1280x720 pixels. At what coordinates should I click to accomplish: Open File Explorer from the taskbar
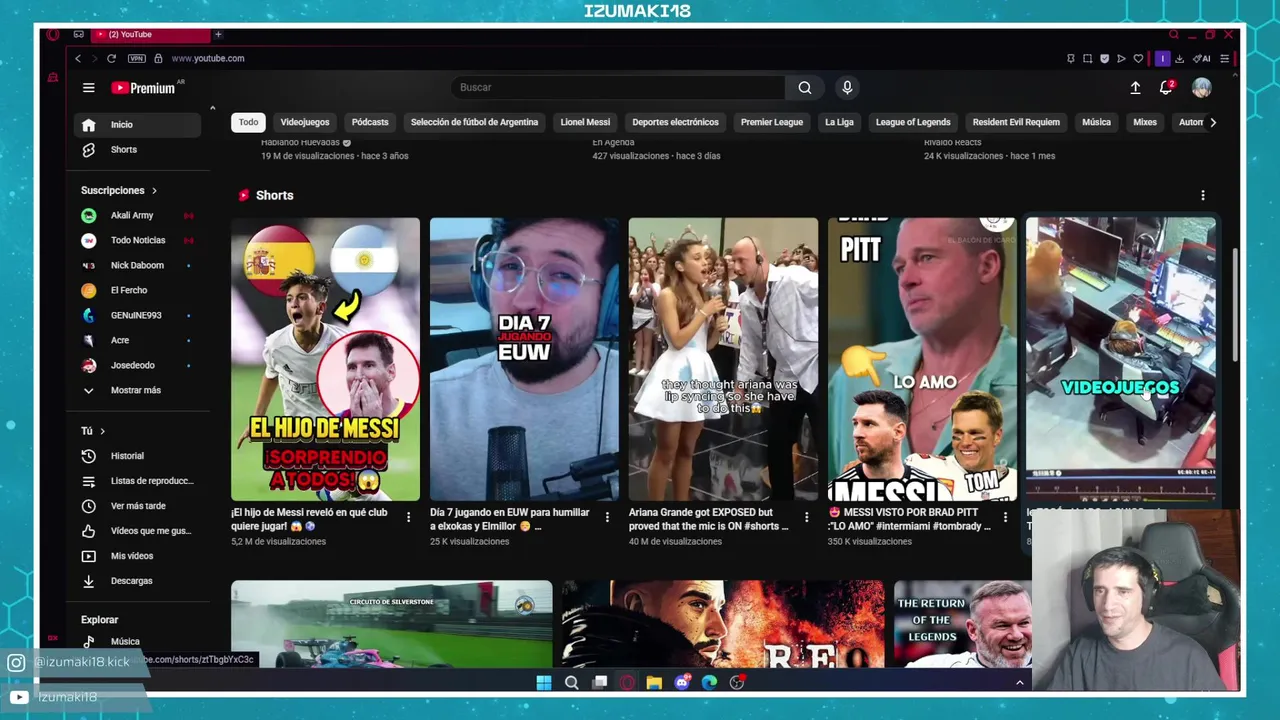click(x=654, y=683)
